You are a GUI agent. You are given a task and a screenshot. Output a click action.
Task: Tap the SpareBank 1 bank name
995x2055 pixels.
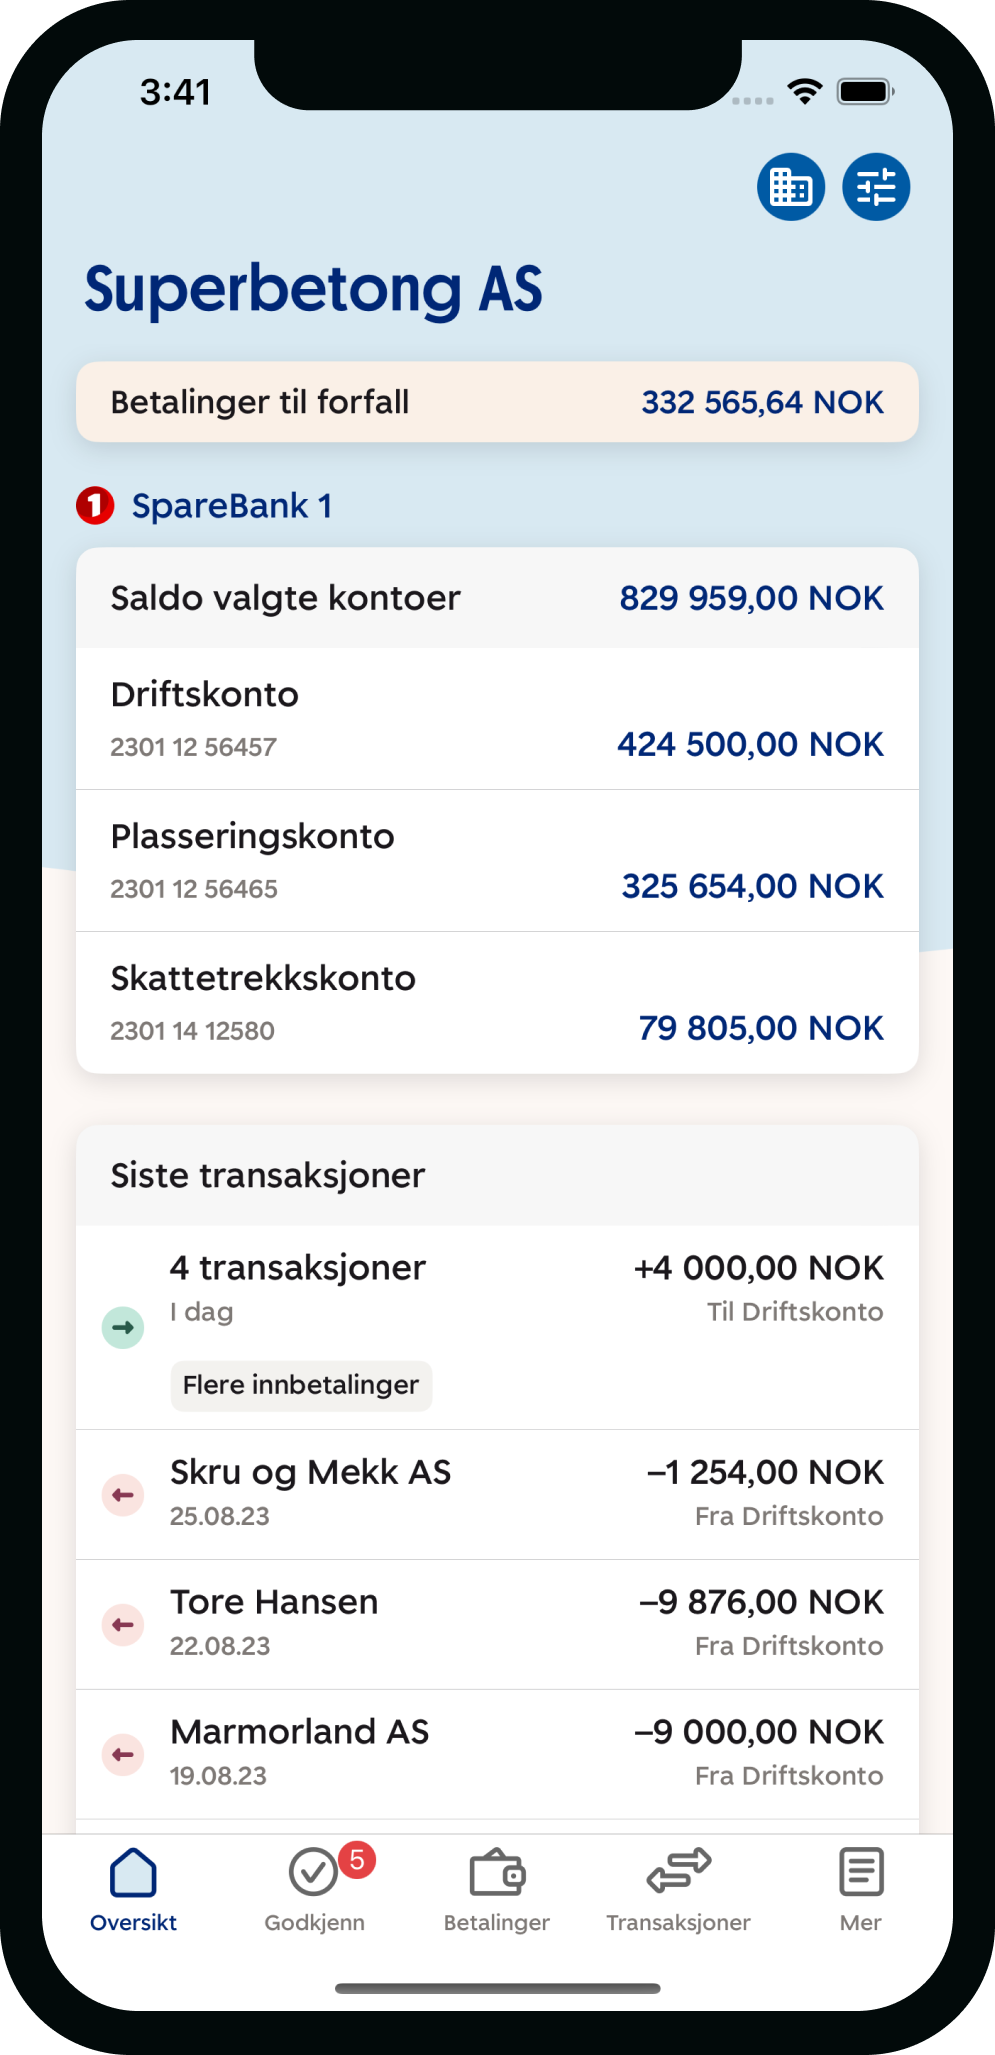[232, 506]
